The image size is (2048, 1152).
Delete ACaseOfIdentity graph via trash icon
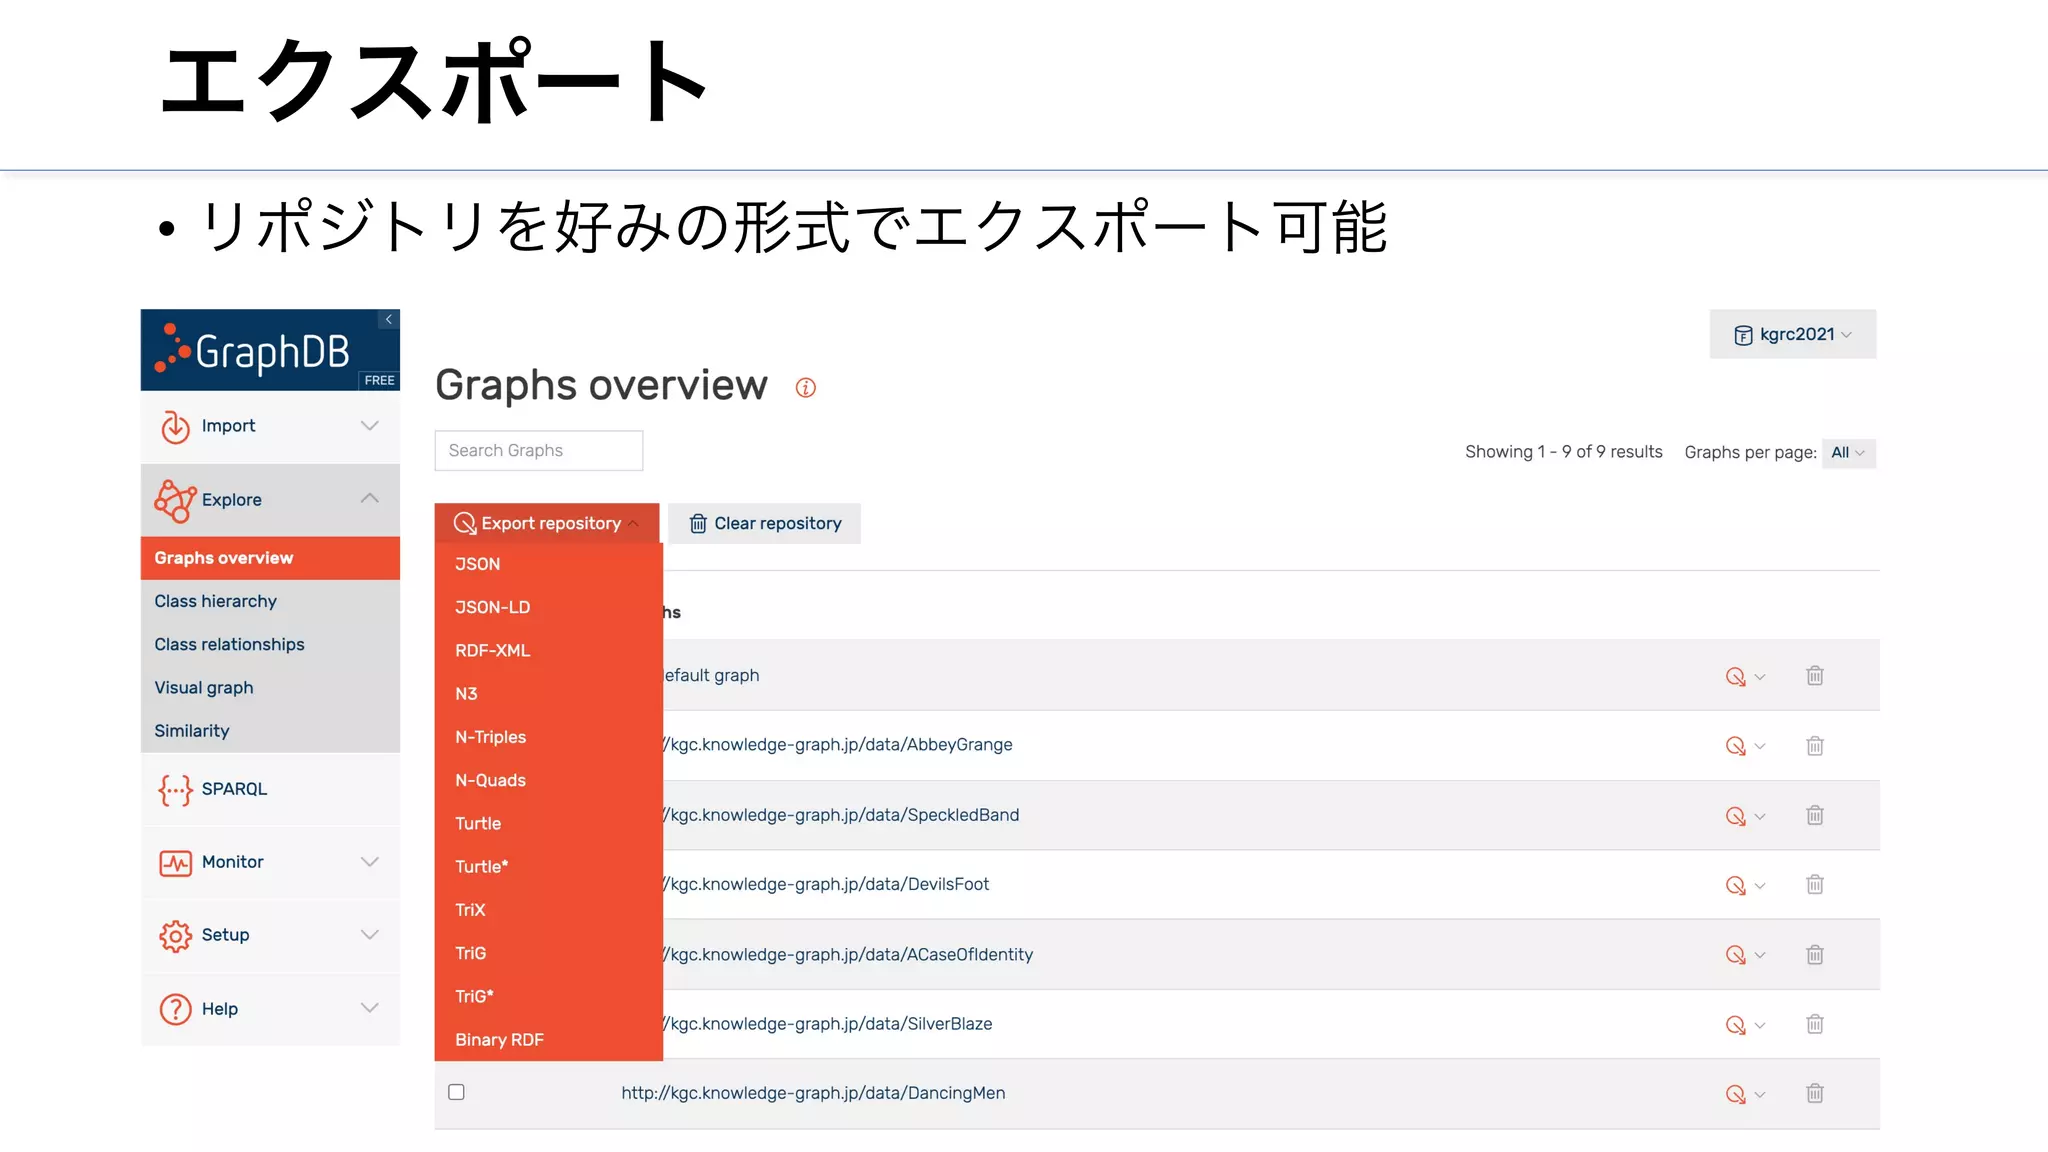click(x=1815, y=955)
